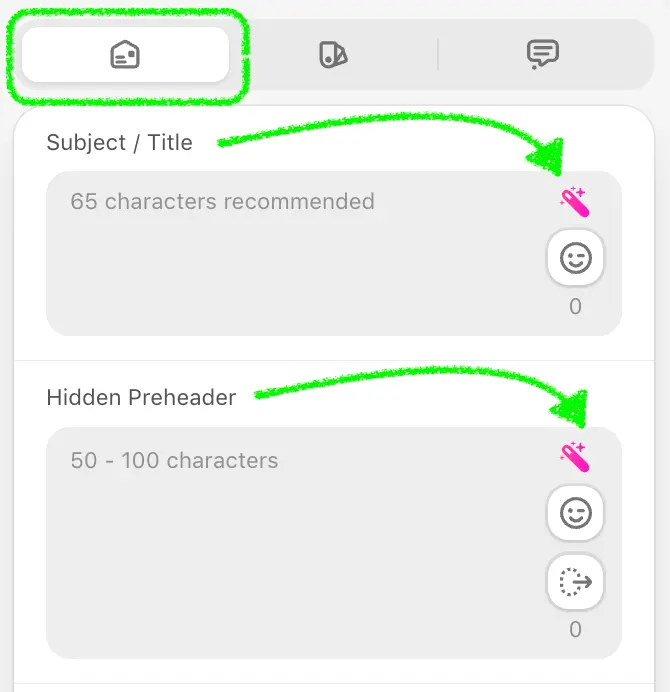This screenshot has width=670, height=692.
Task: Click the vertical divider between tab icons
Action: click(438, 54)
